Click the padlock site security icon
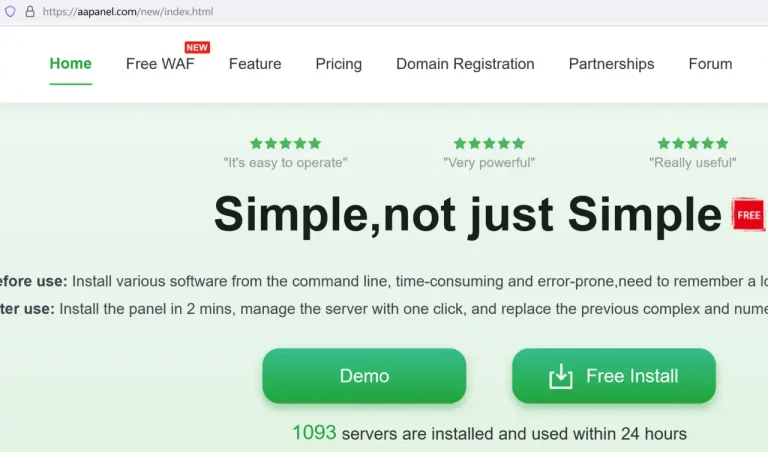768x452 pixels. 30,12
